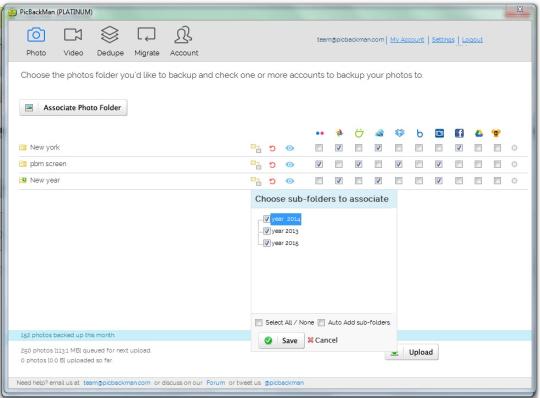The width and height of the screenshot is (540, 398).
Task: Check Google Drive box for New year row
Action: [478, 180]
